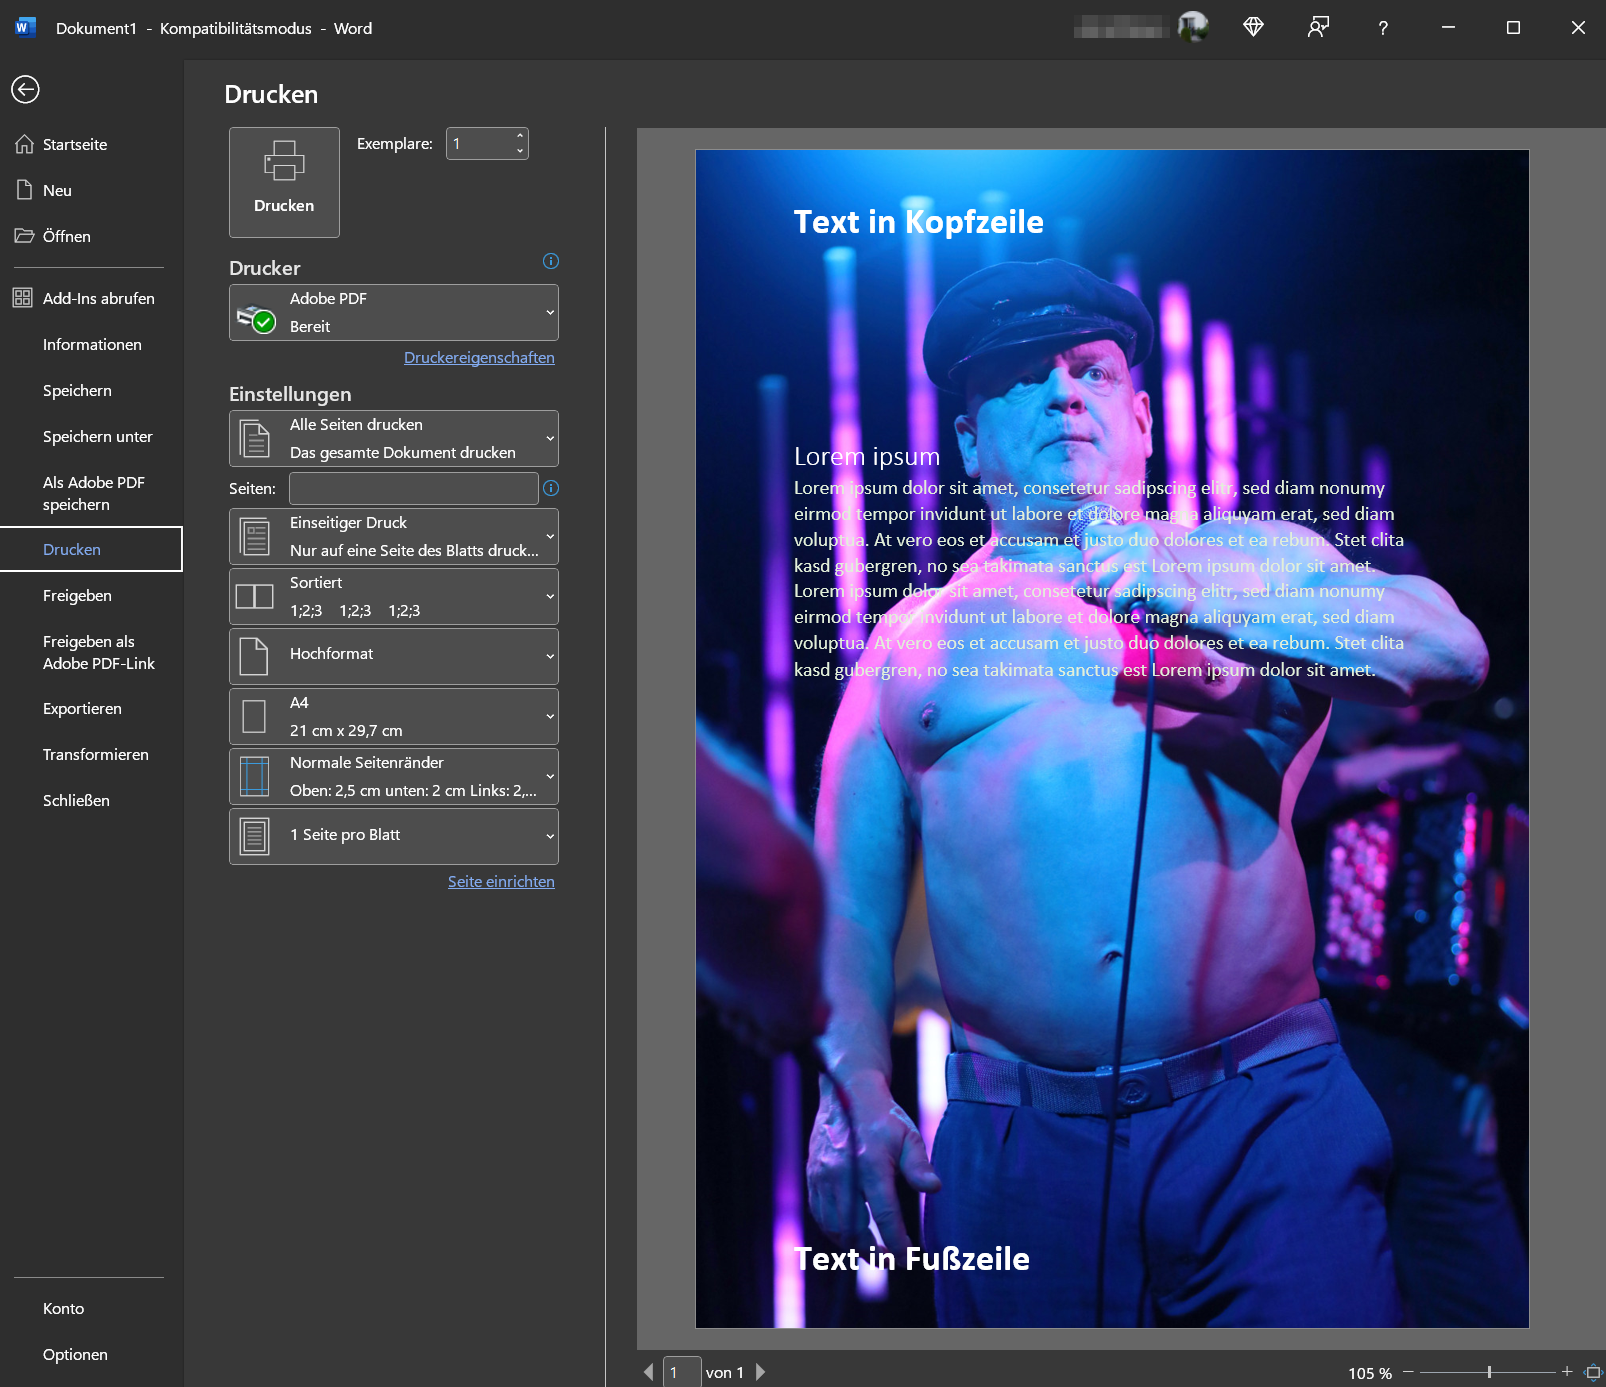Go to next page arrow in preview
The image size is (1606, 1387).
(760, 1372)
